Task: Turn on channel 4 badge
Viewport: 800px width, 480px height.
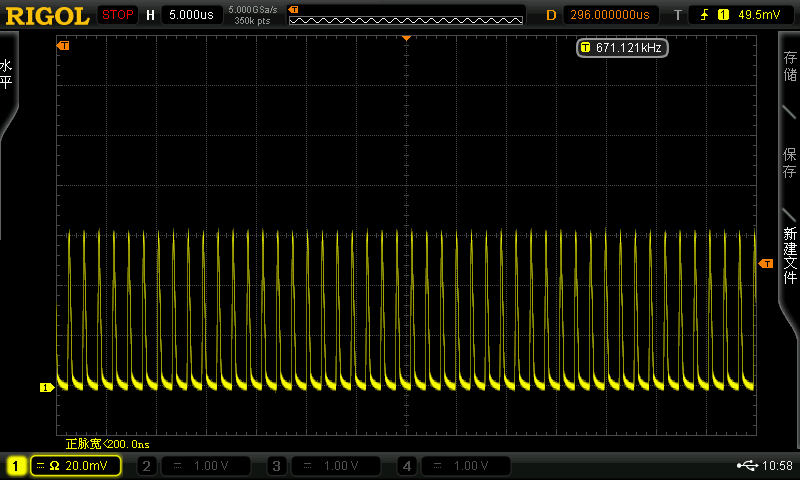Action: [x=407, y=466]
